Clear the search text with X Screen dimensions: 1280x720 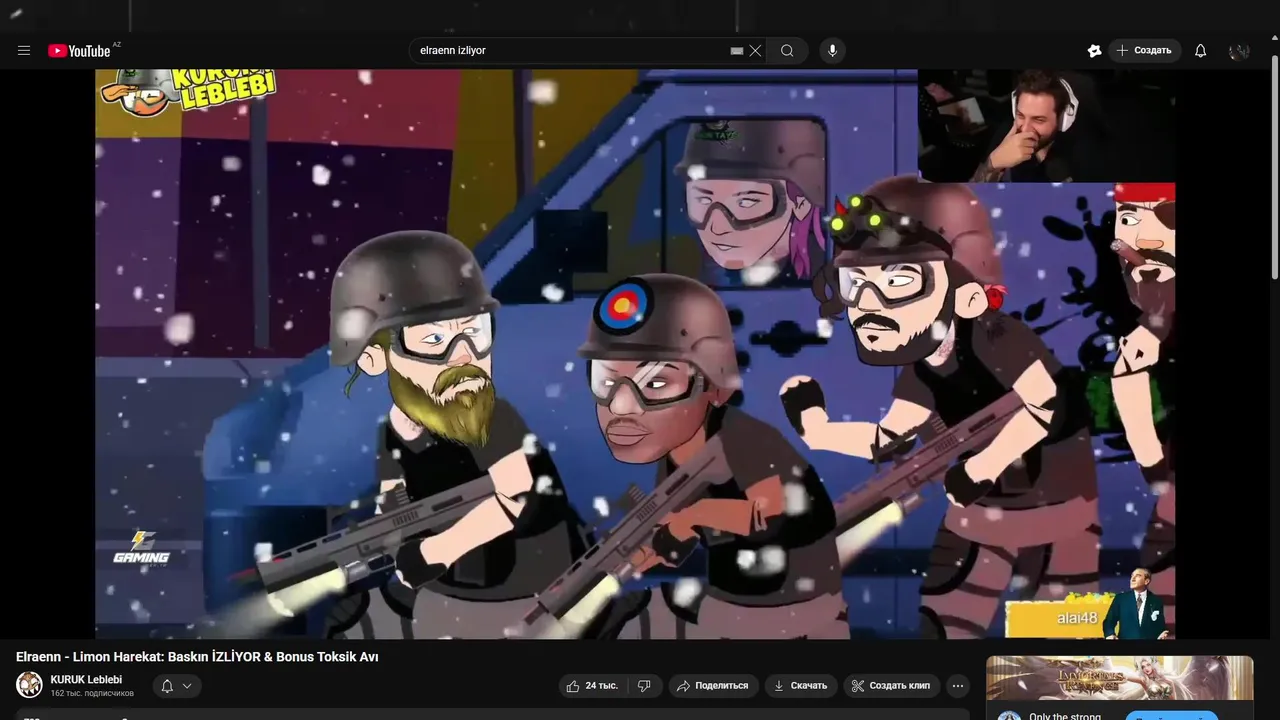pyautogui.click(x=756, y=51)
